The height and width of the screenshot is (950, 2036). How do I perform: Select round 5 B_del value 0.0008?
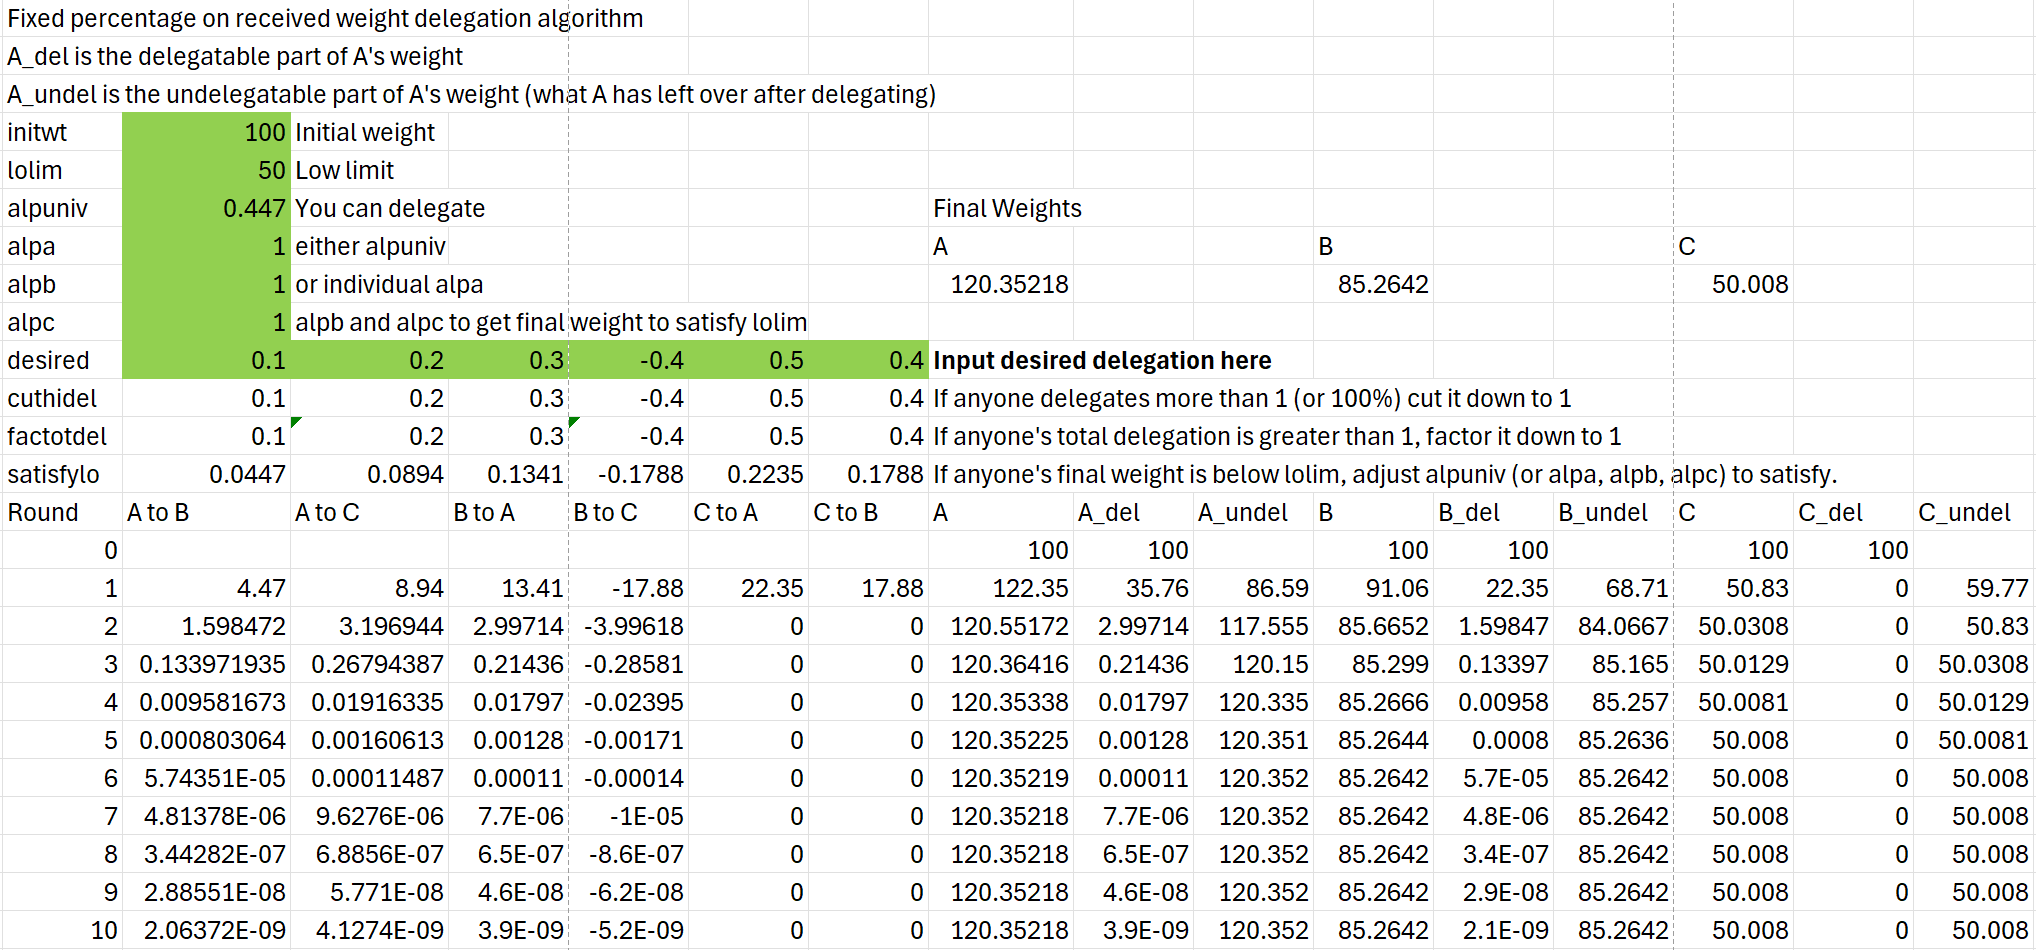click(1493, 740)
